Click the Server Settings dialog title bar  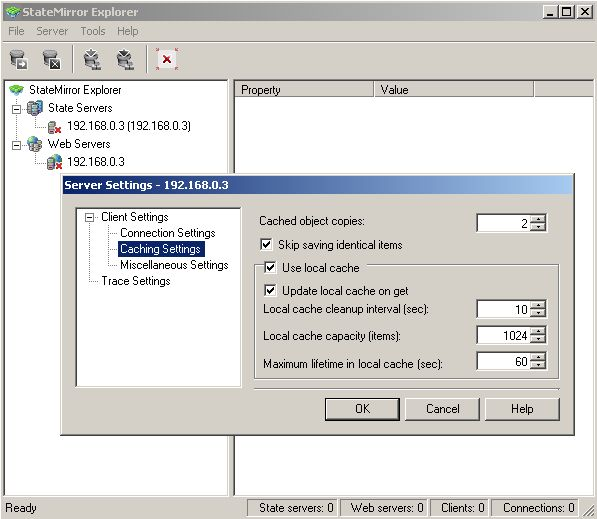tap(318, 185)
